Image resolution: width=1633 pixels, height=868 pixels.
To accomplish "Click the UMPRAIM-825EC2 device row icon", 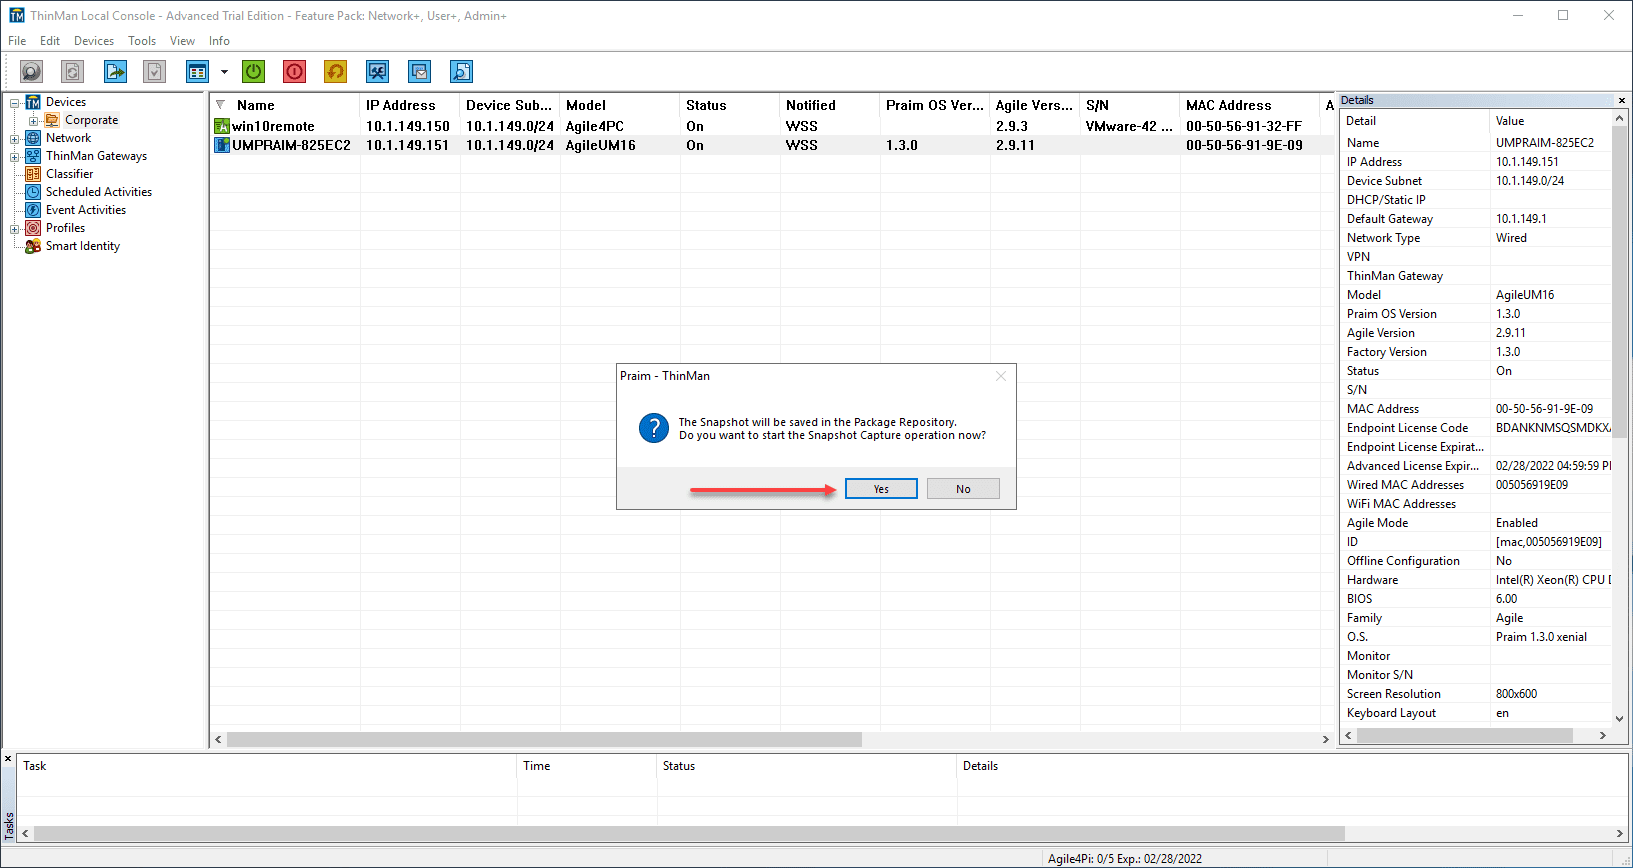I will click(x=222, y=145).
